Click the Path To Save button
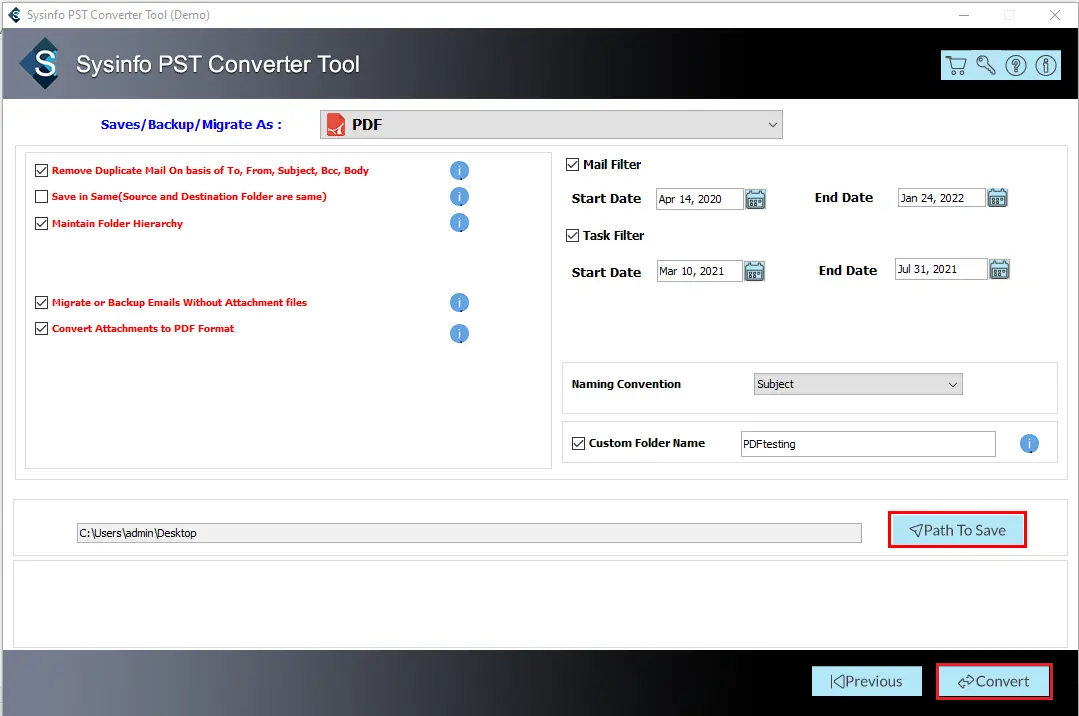Image resolution: width=1079 pixels, height=716 pixels. (957, 530)
